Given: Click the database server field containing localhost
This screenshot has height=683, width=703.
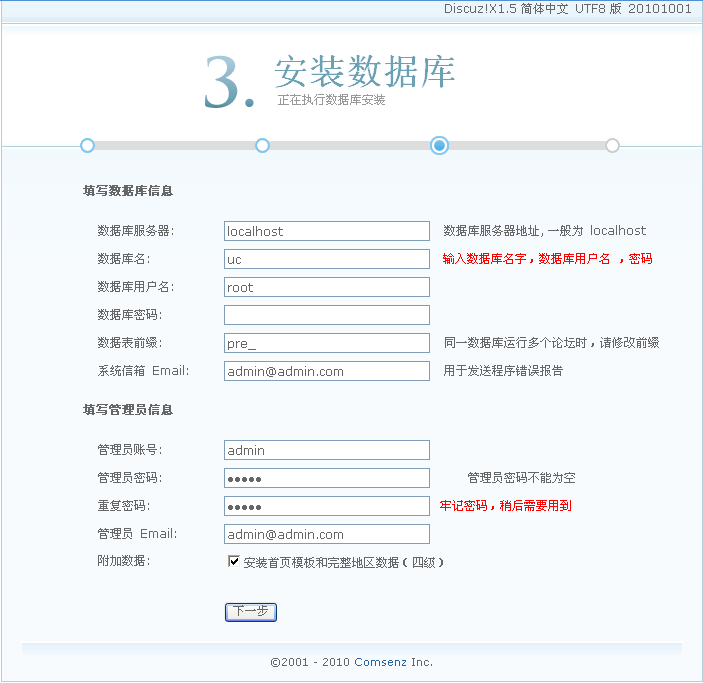Looking at the screenshot, I should tap(326, 231).
